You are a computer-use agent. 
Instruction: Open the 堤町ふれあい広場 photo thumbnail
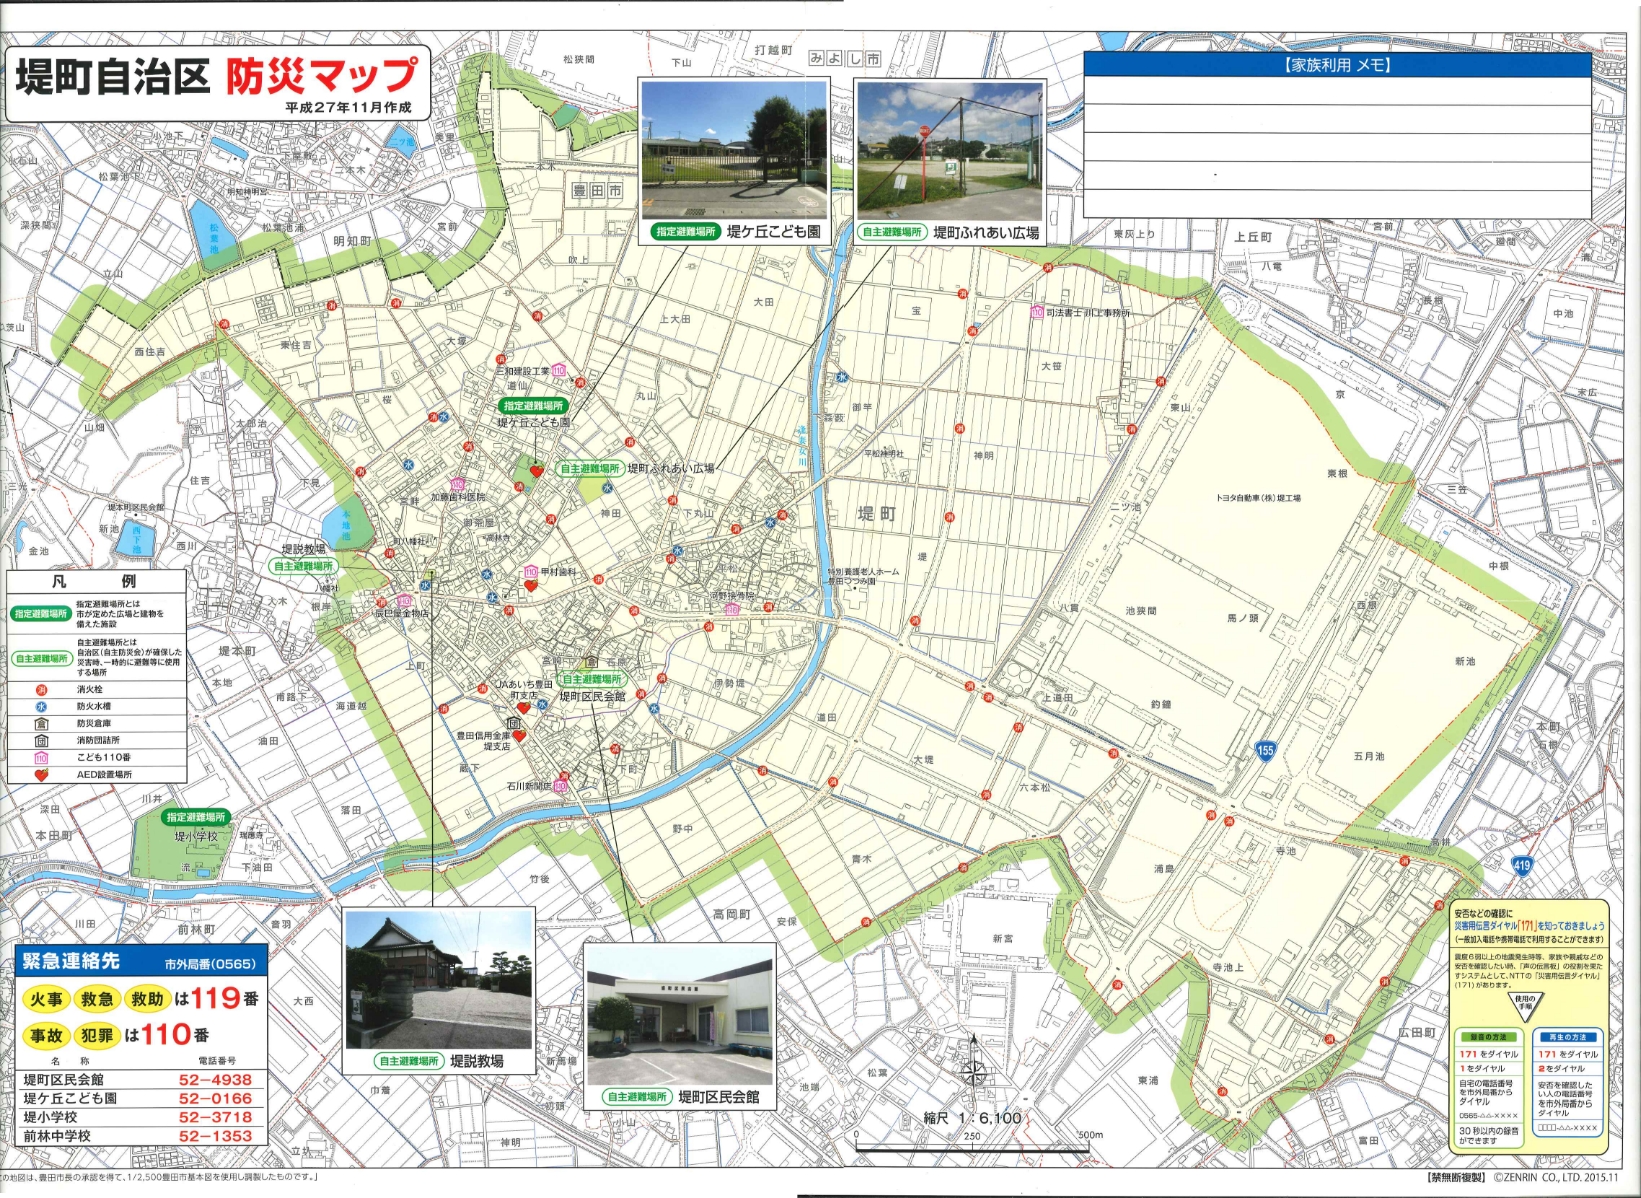point(950,148)
